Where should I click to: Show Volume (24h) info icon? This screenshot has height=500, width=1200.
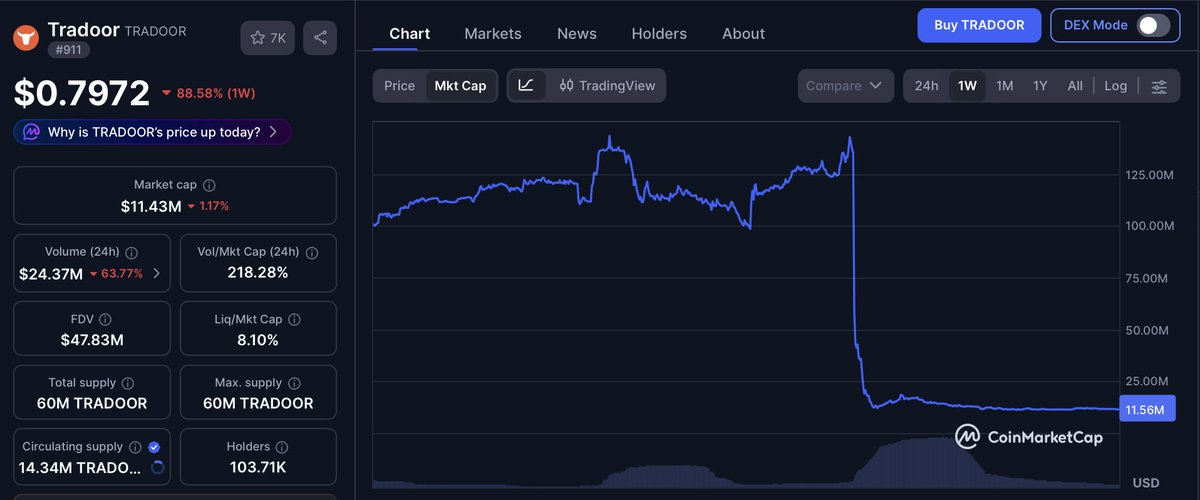(x=131, y=253)
